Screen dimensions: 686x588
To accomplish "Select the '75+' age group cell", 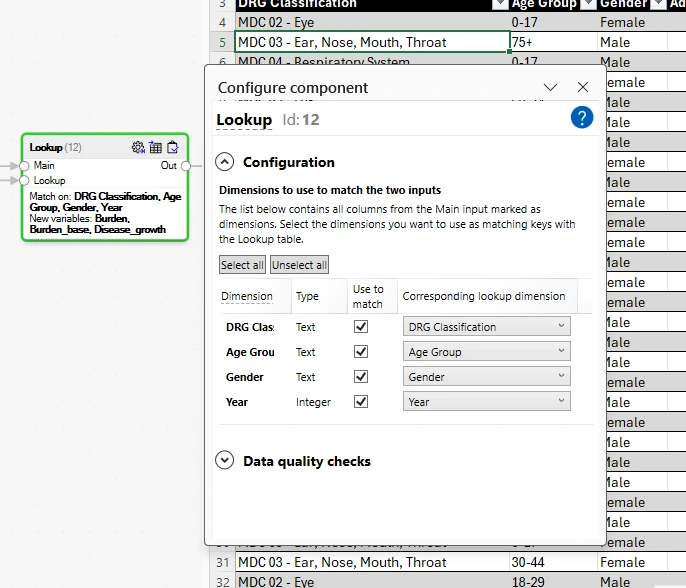I will (554, 42).
